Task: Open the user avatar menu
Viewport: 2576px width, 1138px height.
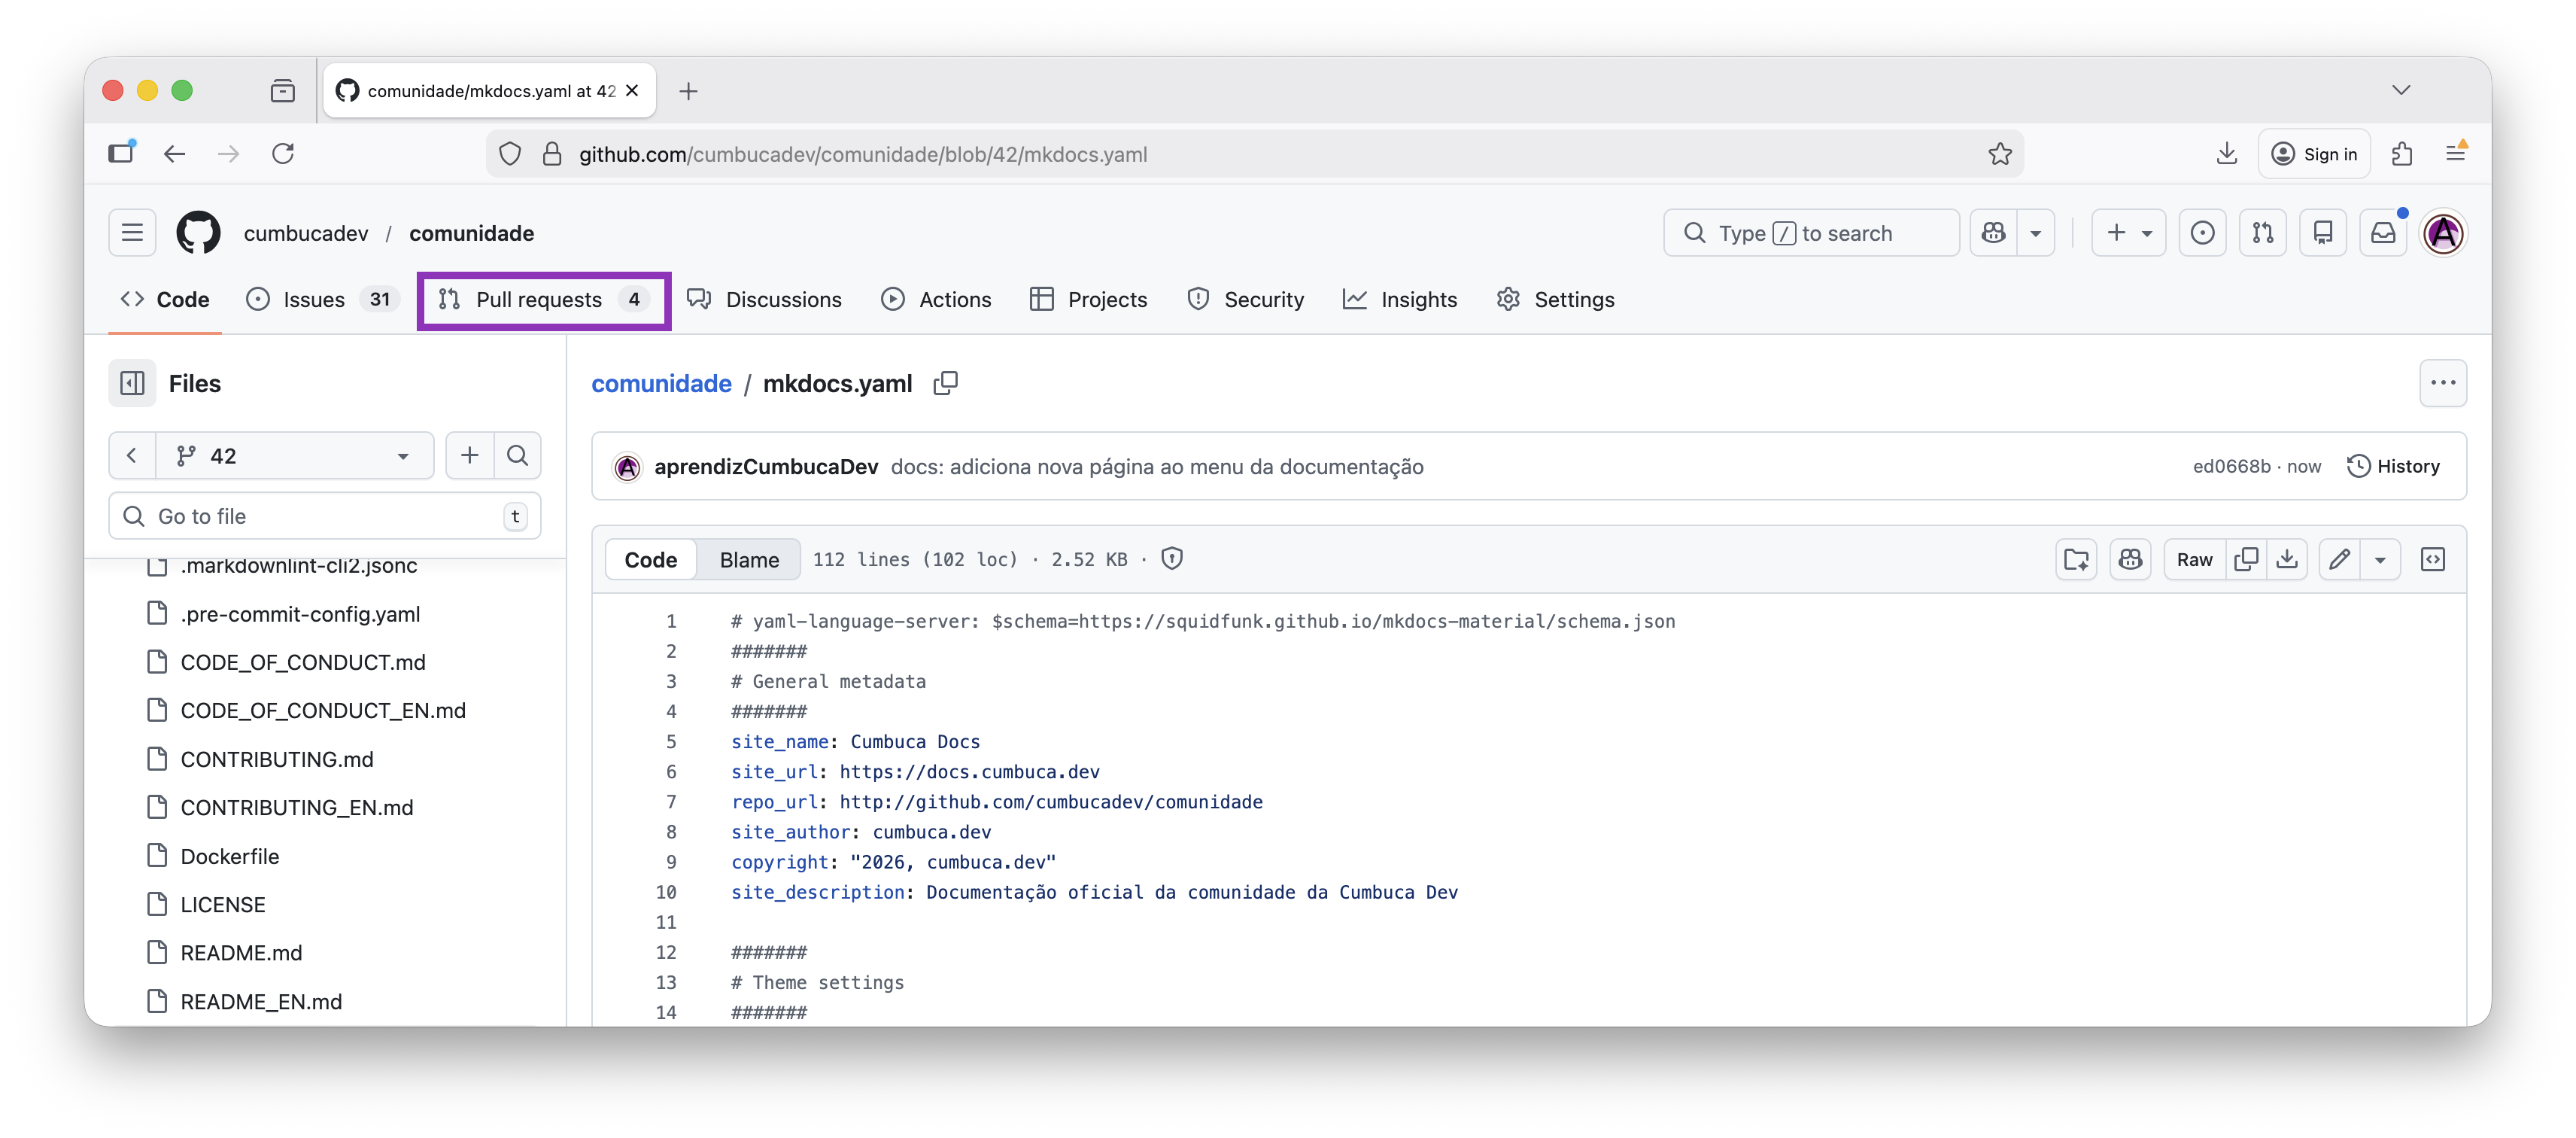Action: click(2443, 233)
